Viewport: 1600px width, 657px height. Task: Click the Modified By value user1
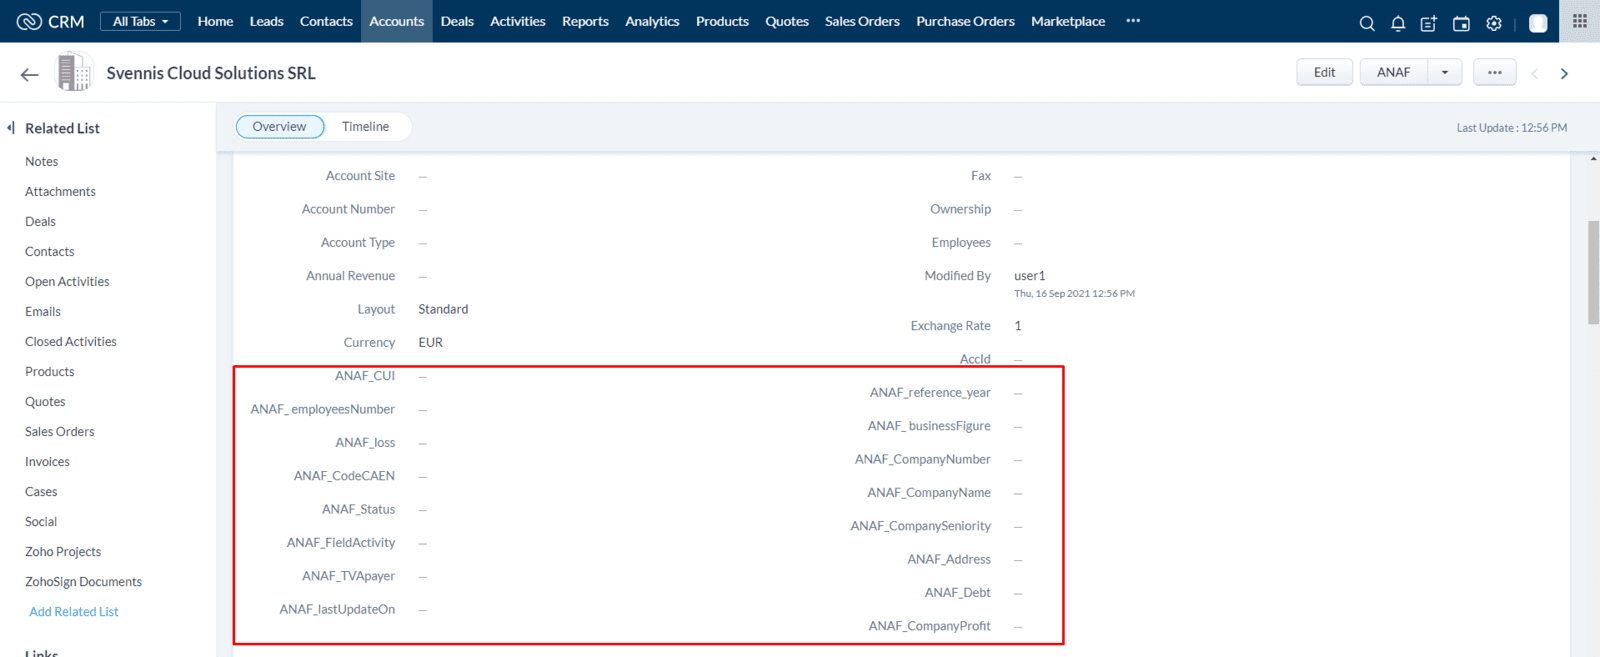click(x=1030, y=276)
